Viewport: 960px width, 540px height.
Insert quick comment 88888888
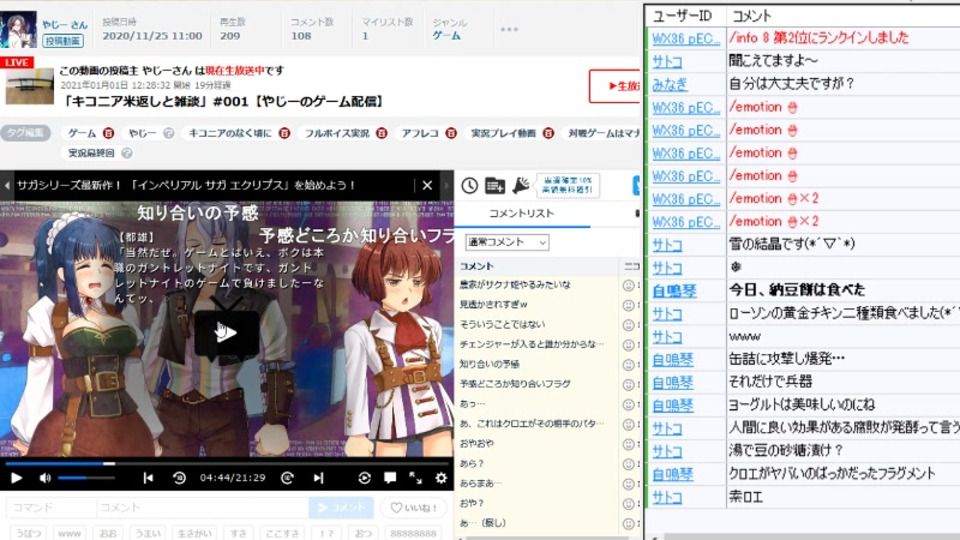(413, 533)
